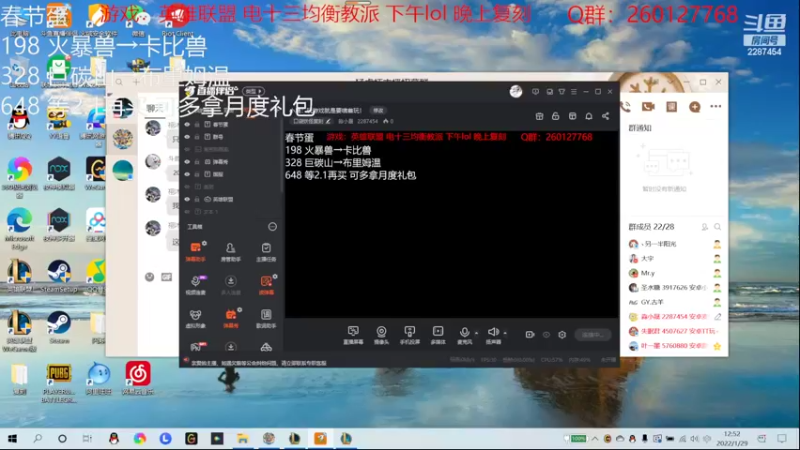The image size is (800, 450).
Task: Toggle visibility of 弹幕姬 source
Action: 187,162
